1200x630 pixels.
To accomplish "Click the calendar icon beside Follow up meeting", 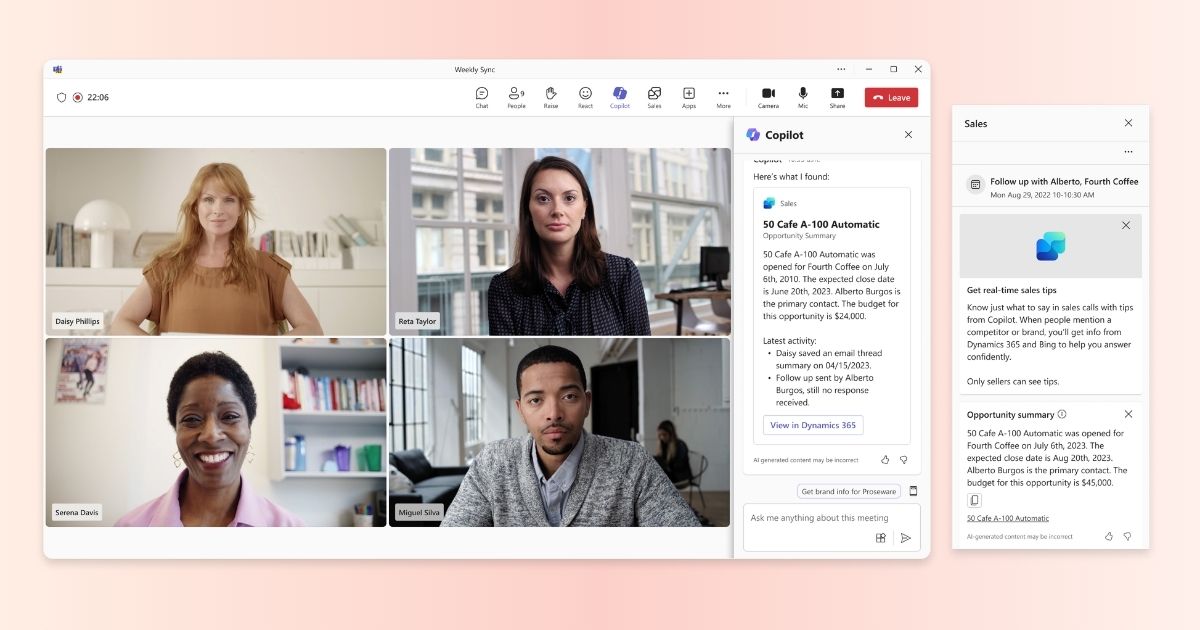I will 976,184.
